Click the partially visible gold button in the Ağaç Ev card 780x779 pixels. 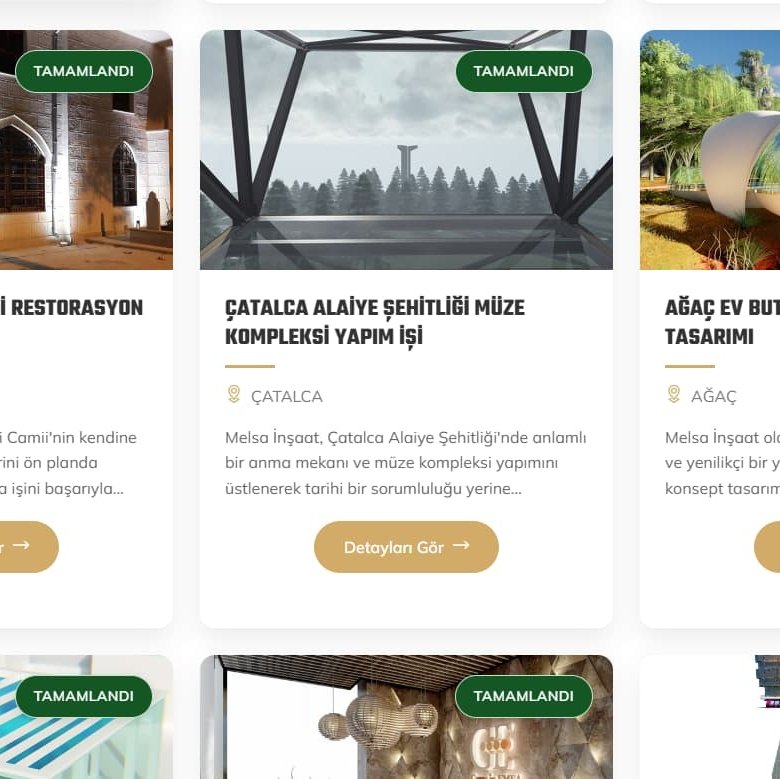point(767,547)
